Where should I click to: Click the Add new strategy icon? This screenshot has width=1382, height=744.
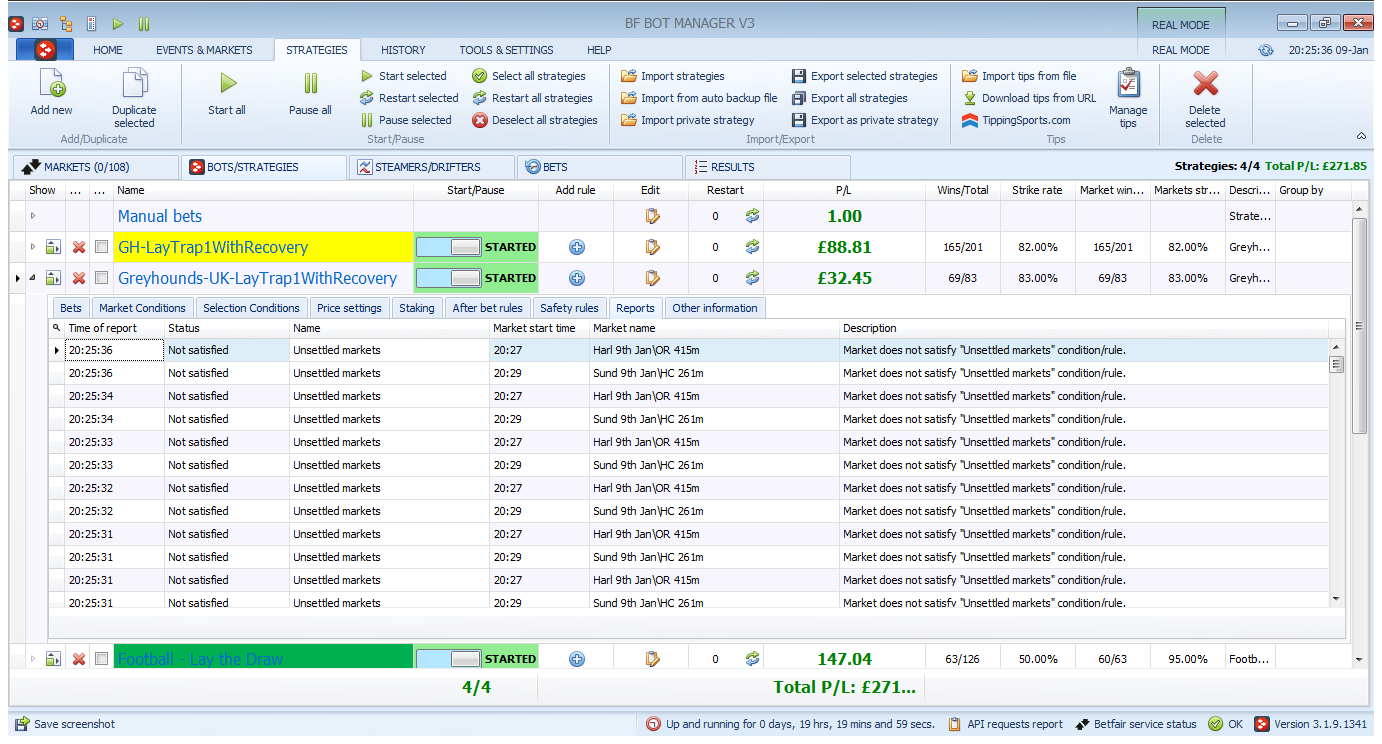pyautogui.click(x=51, y=84)
